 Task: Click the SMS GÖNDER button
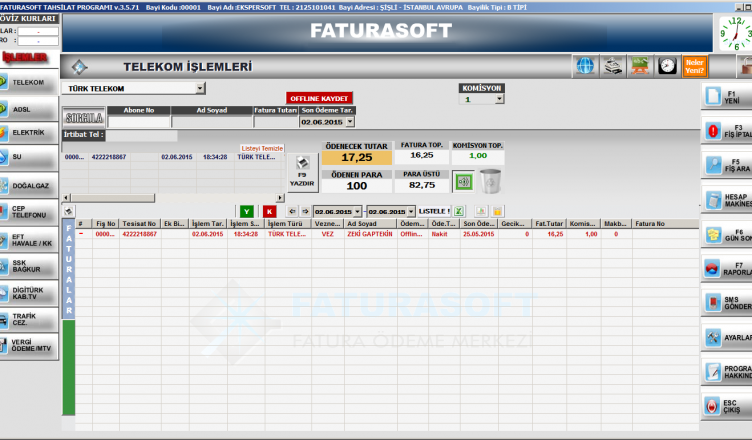pos(727,303)
